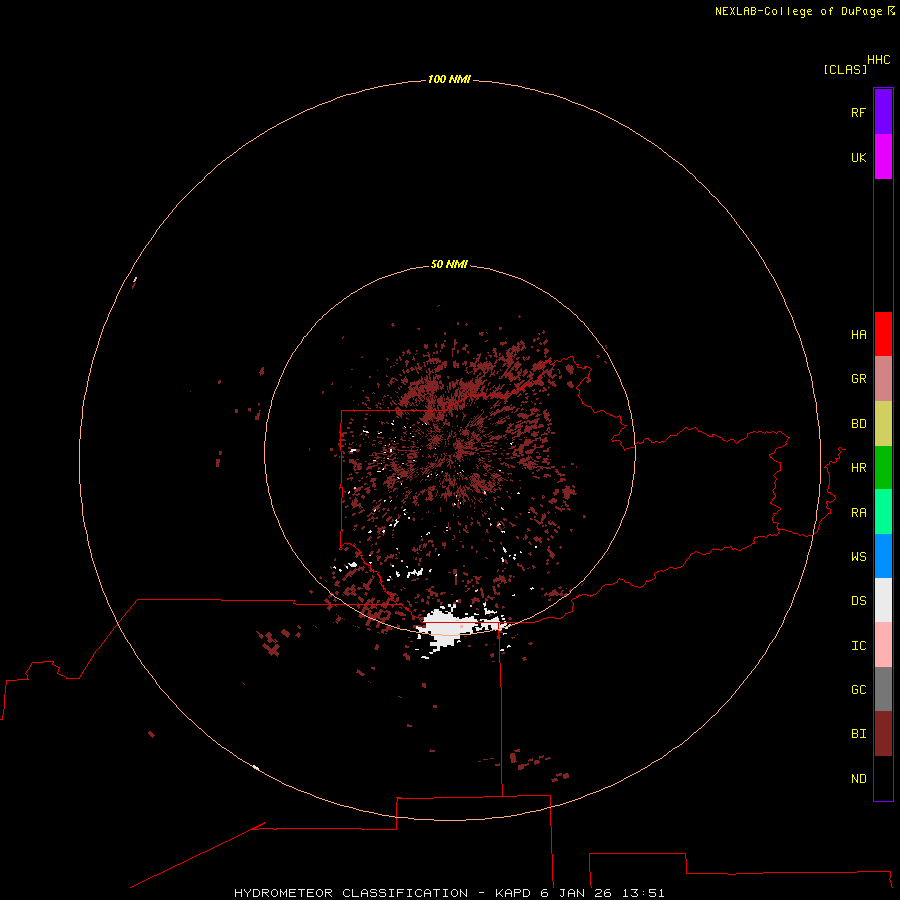
Task: Click the GC gray legend swatch
Action: [x=883, y=689]
